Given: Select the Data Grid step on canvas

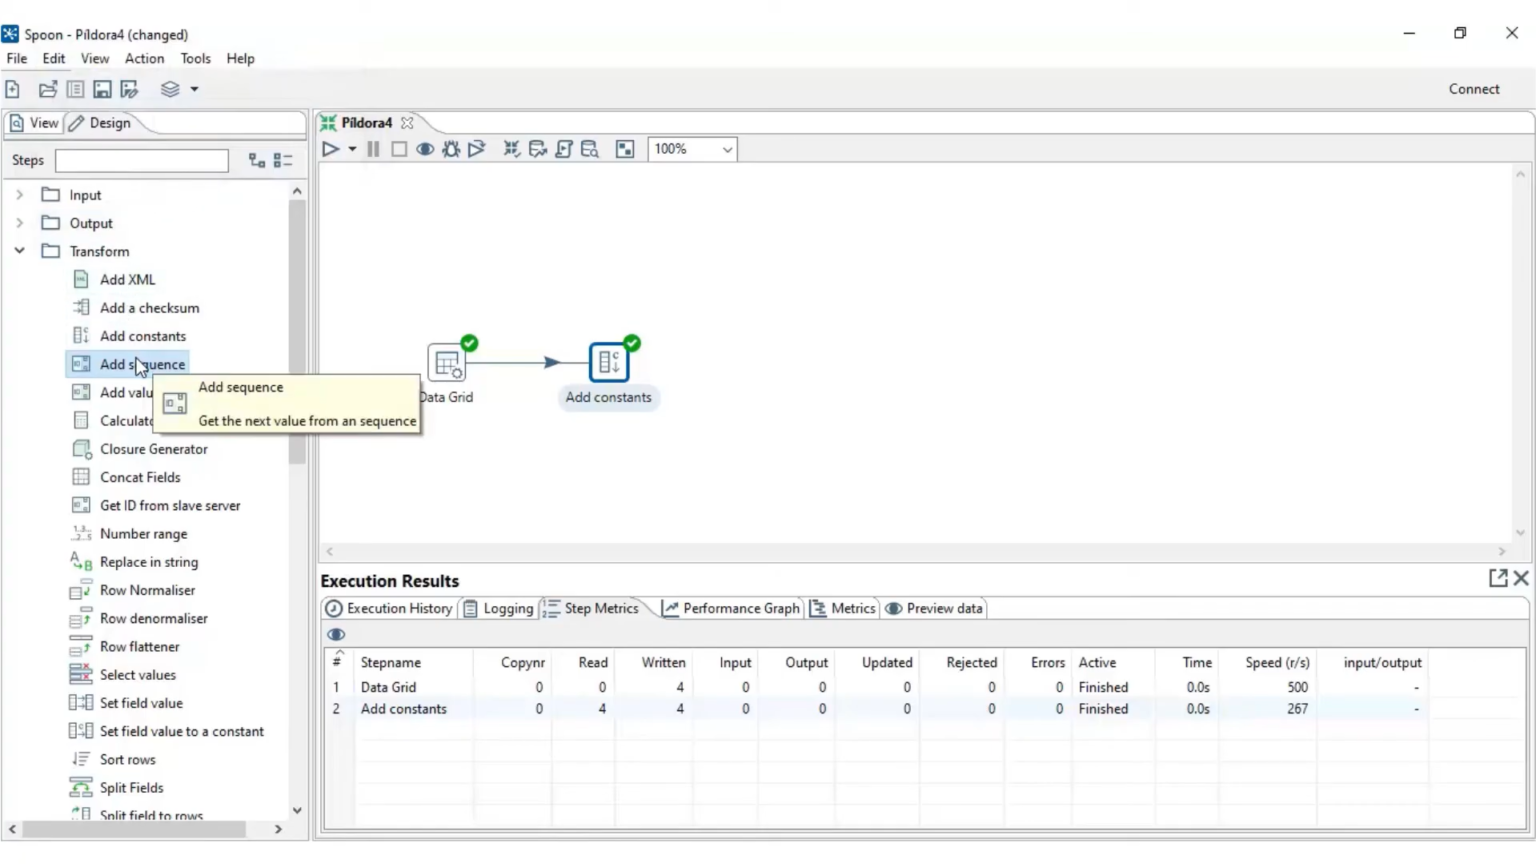Looking at the screenshot, I should (446, 362).
